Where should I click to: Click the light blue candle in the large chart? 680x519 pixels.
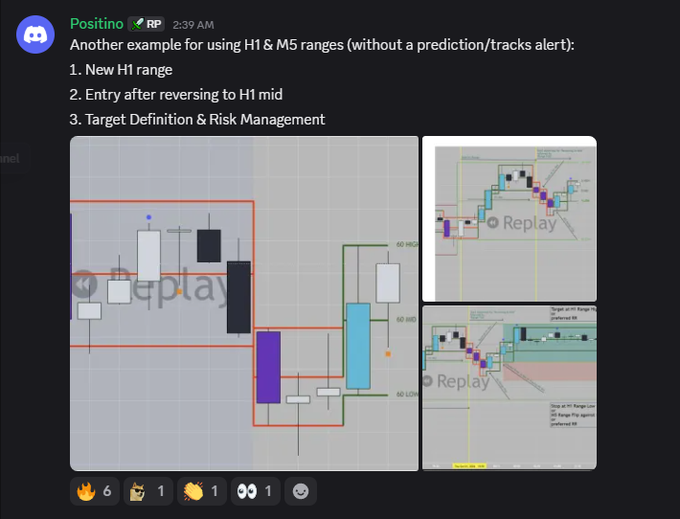(x=358, y=346)
